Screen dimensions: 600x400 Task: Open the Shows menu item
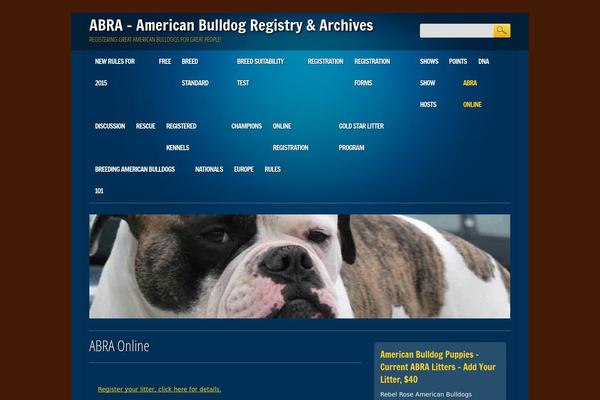[429, 61]
